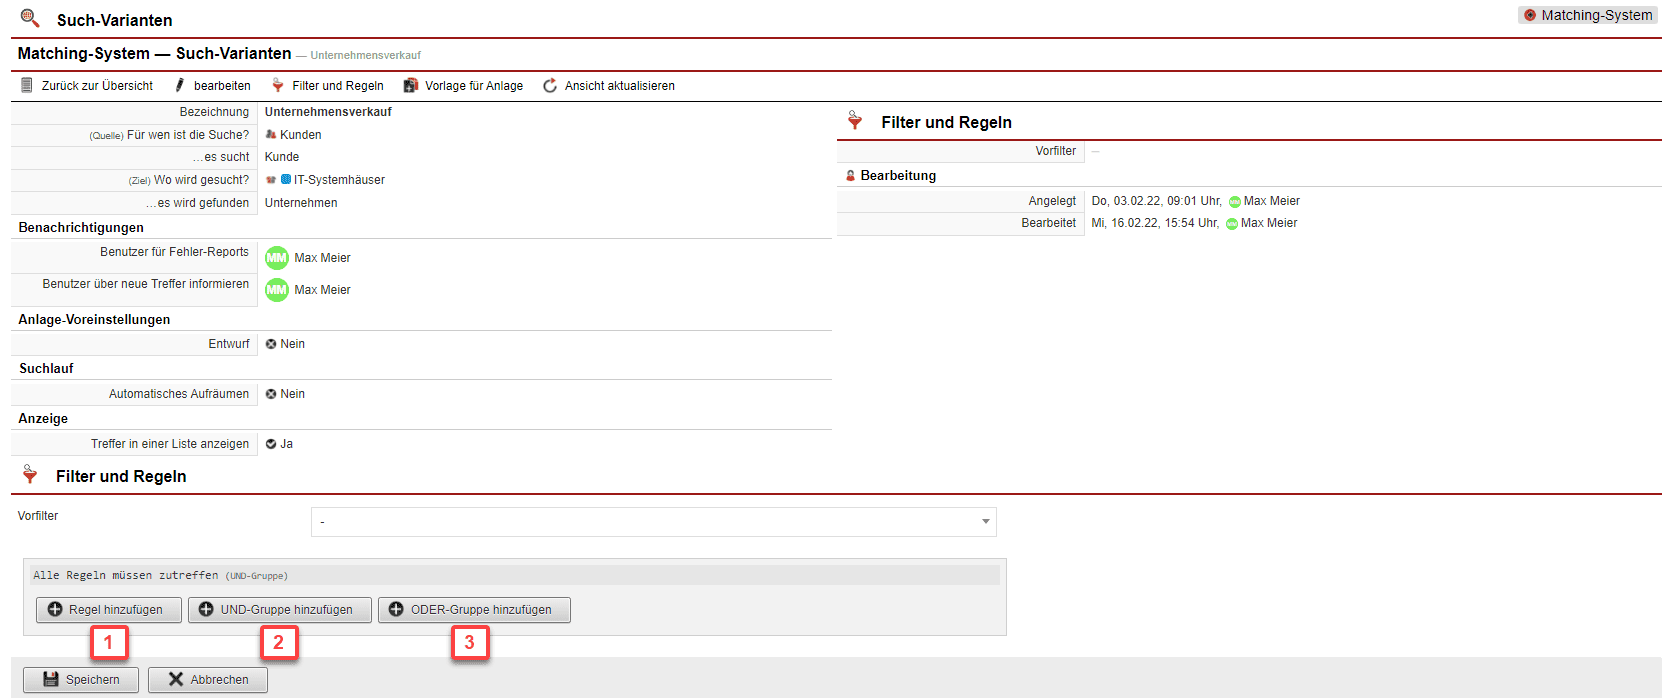
Task: Go back via Zurück zur Übersicht
Action: pos(97,86)
